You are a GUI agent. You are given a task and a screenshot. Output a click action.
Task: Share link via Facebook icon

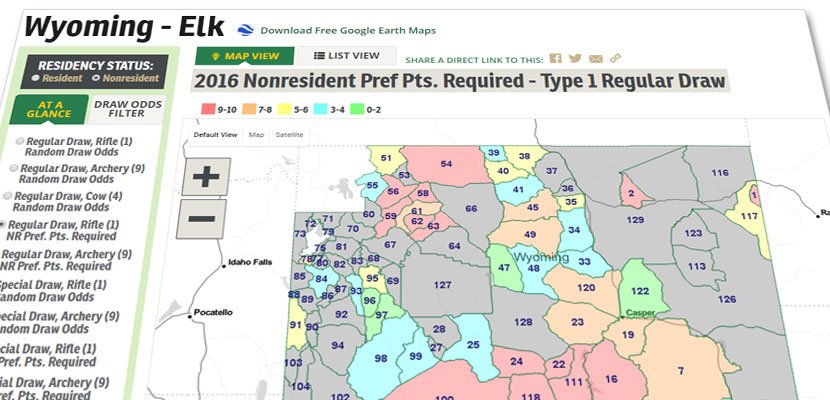[x=555, y=58]
